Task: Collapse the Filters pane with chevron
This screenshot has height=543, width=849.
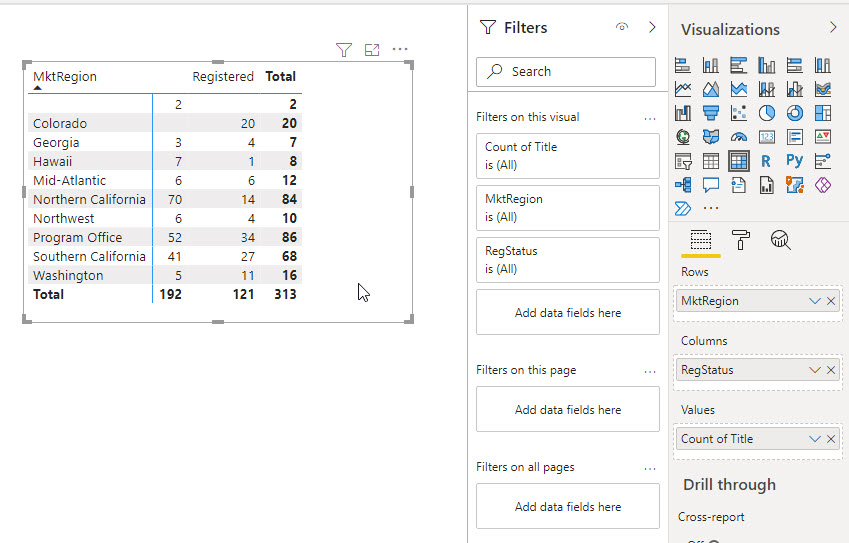Action: pyautogui.click(x=652, y=27)
